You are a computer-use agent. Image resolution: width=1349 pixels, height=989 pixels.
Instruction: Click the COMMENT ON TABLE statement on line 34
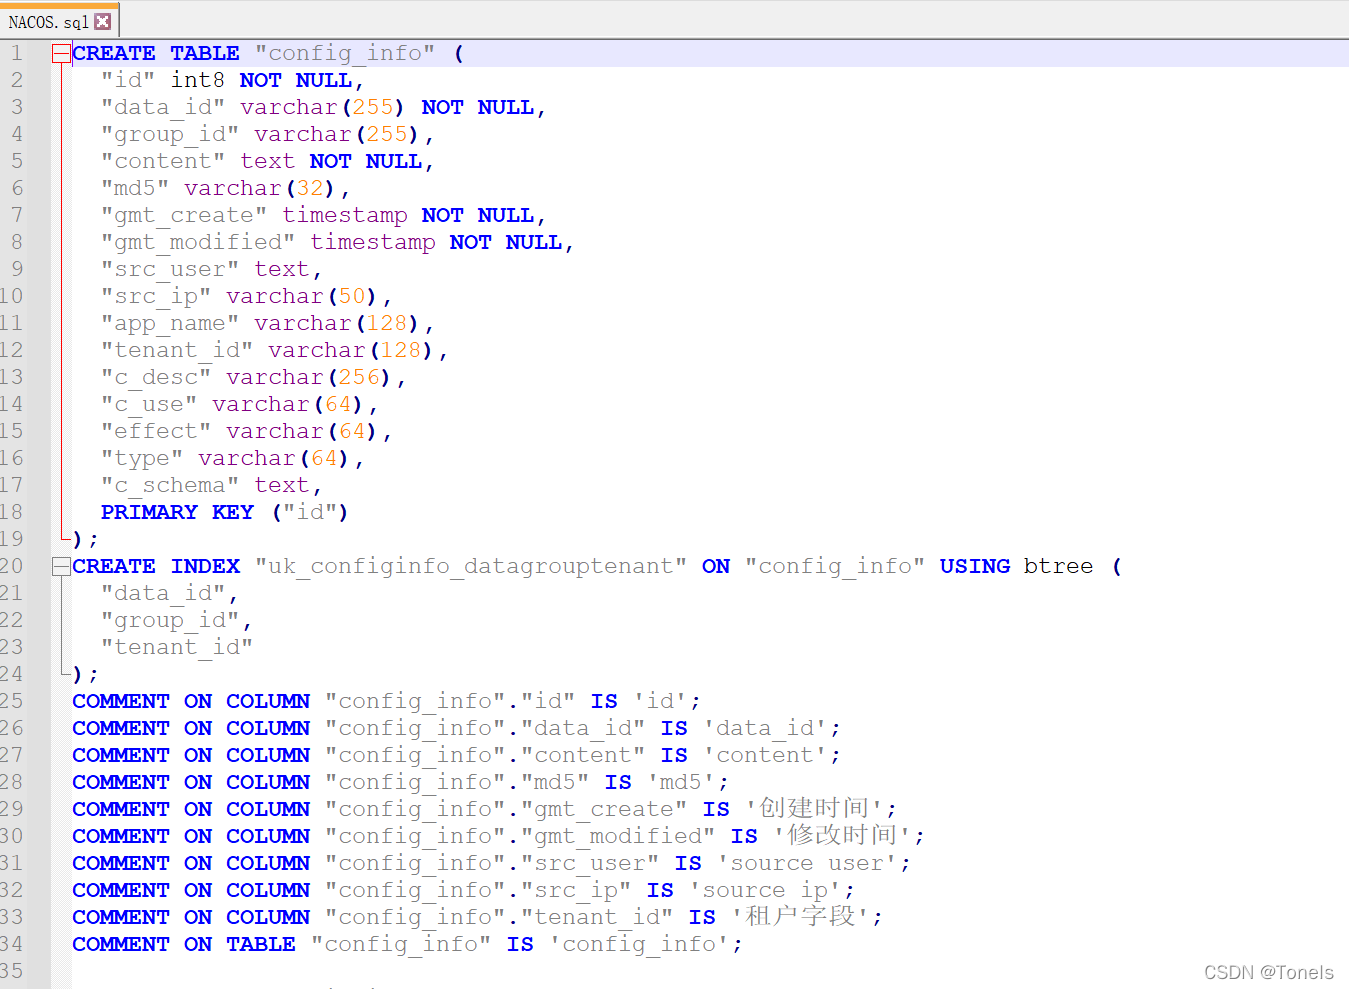coord(183,944)
